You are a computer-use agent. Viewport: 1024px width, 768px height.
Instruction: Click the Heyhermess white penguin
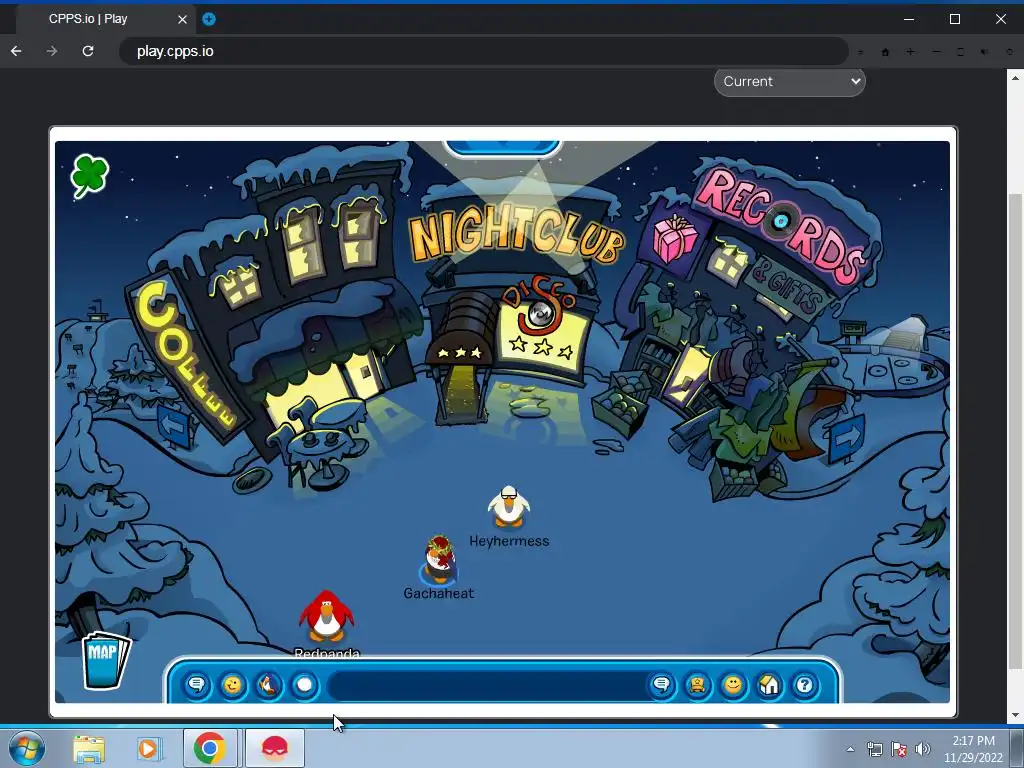pos(509,506)
